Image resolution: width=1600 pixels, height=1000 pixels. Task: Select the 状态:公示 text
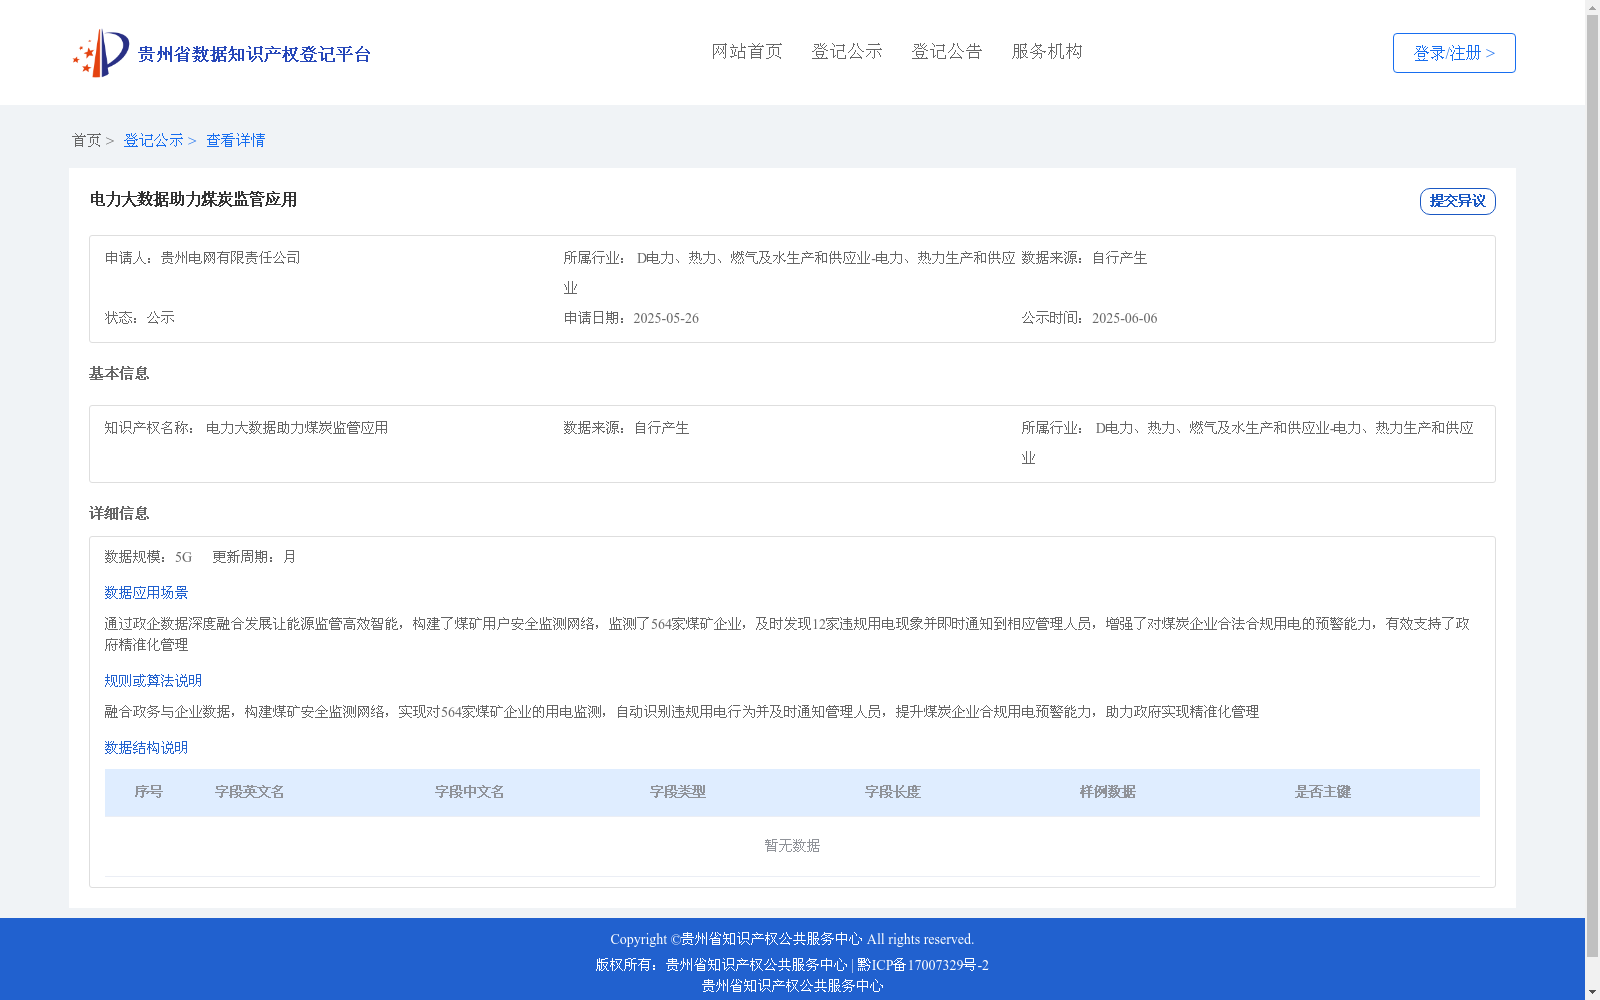tap(140, 318)
